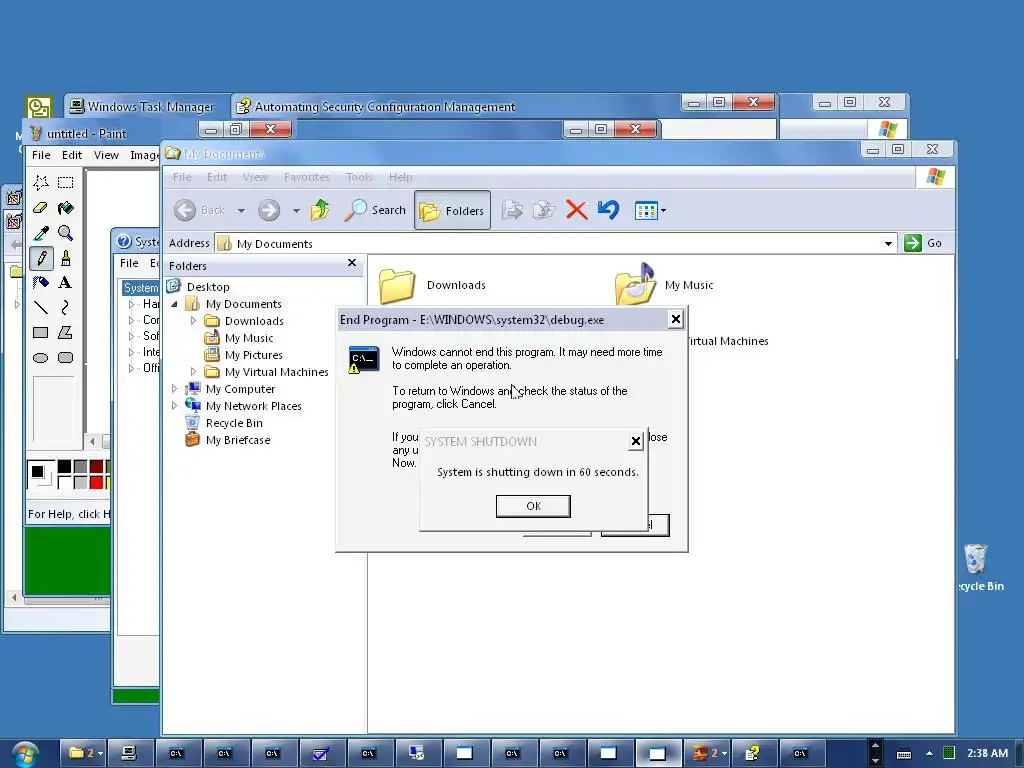1024x768 pixels.
Task: Open the My Music folder in the file view
Action: pyautogui.click(x=664, y=284)
